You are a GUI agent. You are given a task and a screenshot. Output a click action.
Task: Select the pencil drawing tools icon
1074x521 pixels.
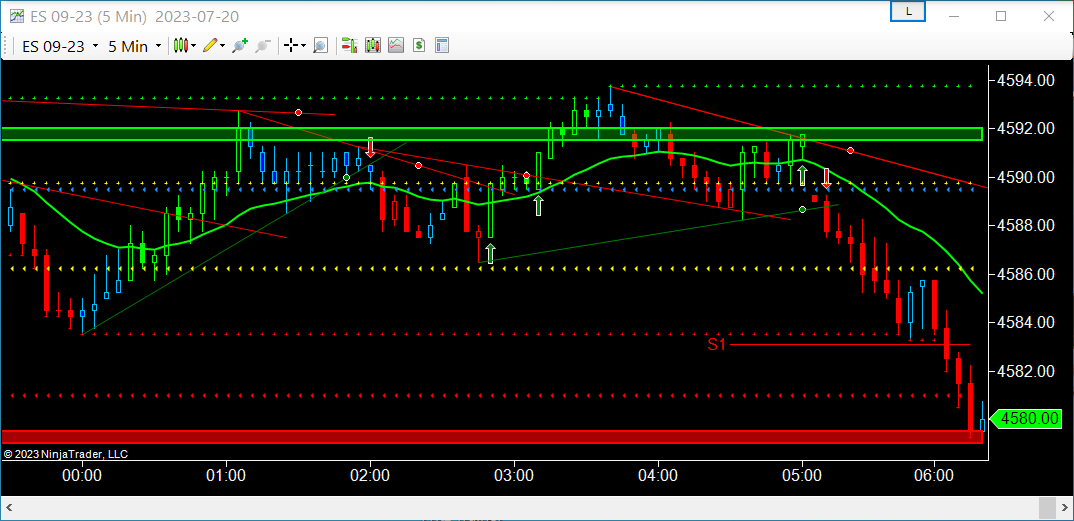point(210,46)
